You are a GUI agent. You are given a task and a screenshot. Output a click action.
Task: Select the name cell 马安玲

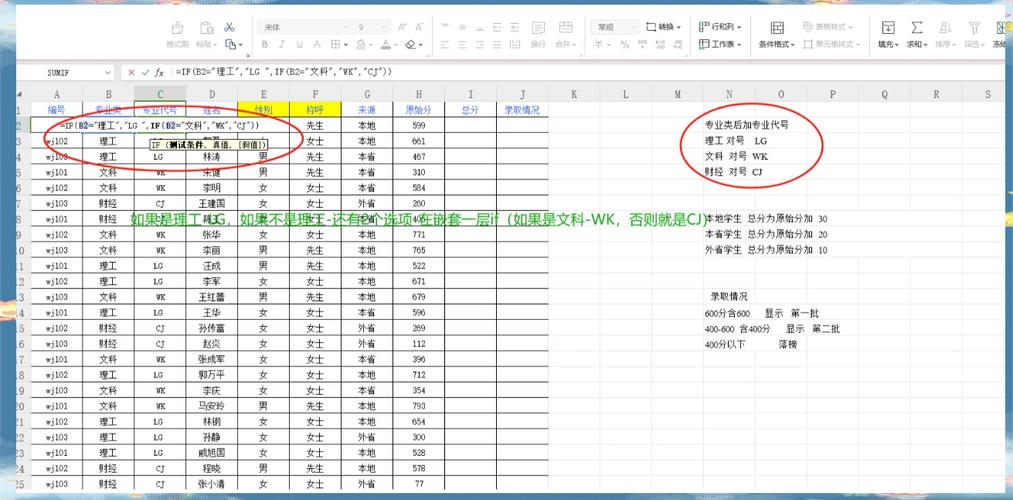pyautogui.click(x=212, y=406)
